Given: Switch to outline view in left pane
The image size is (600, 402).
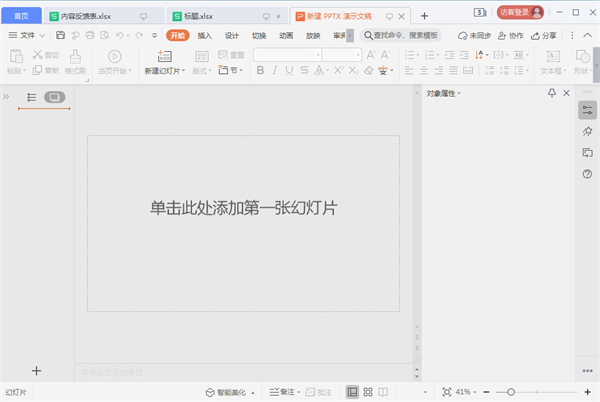Looking at the screenshot, I should (x=32, y=97).
